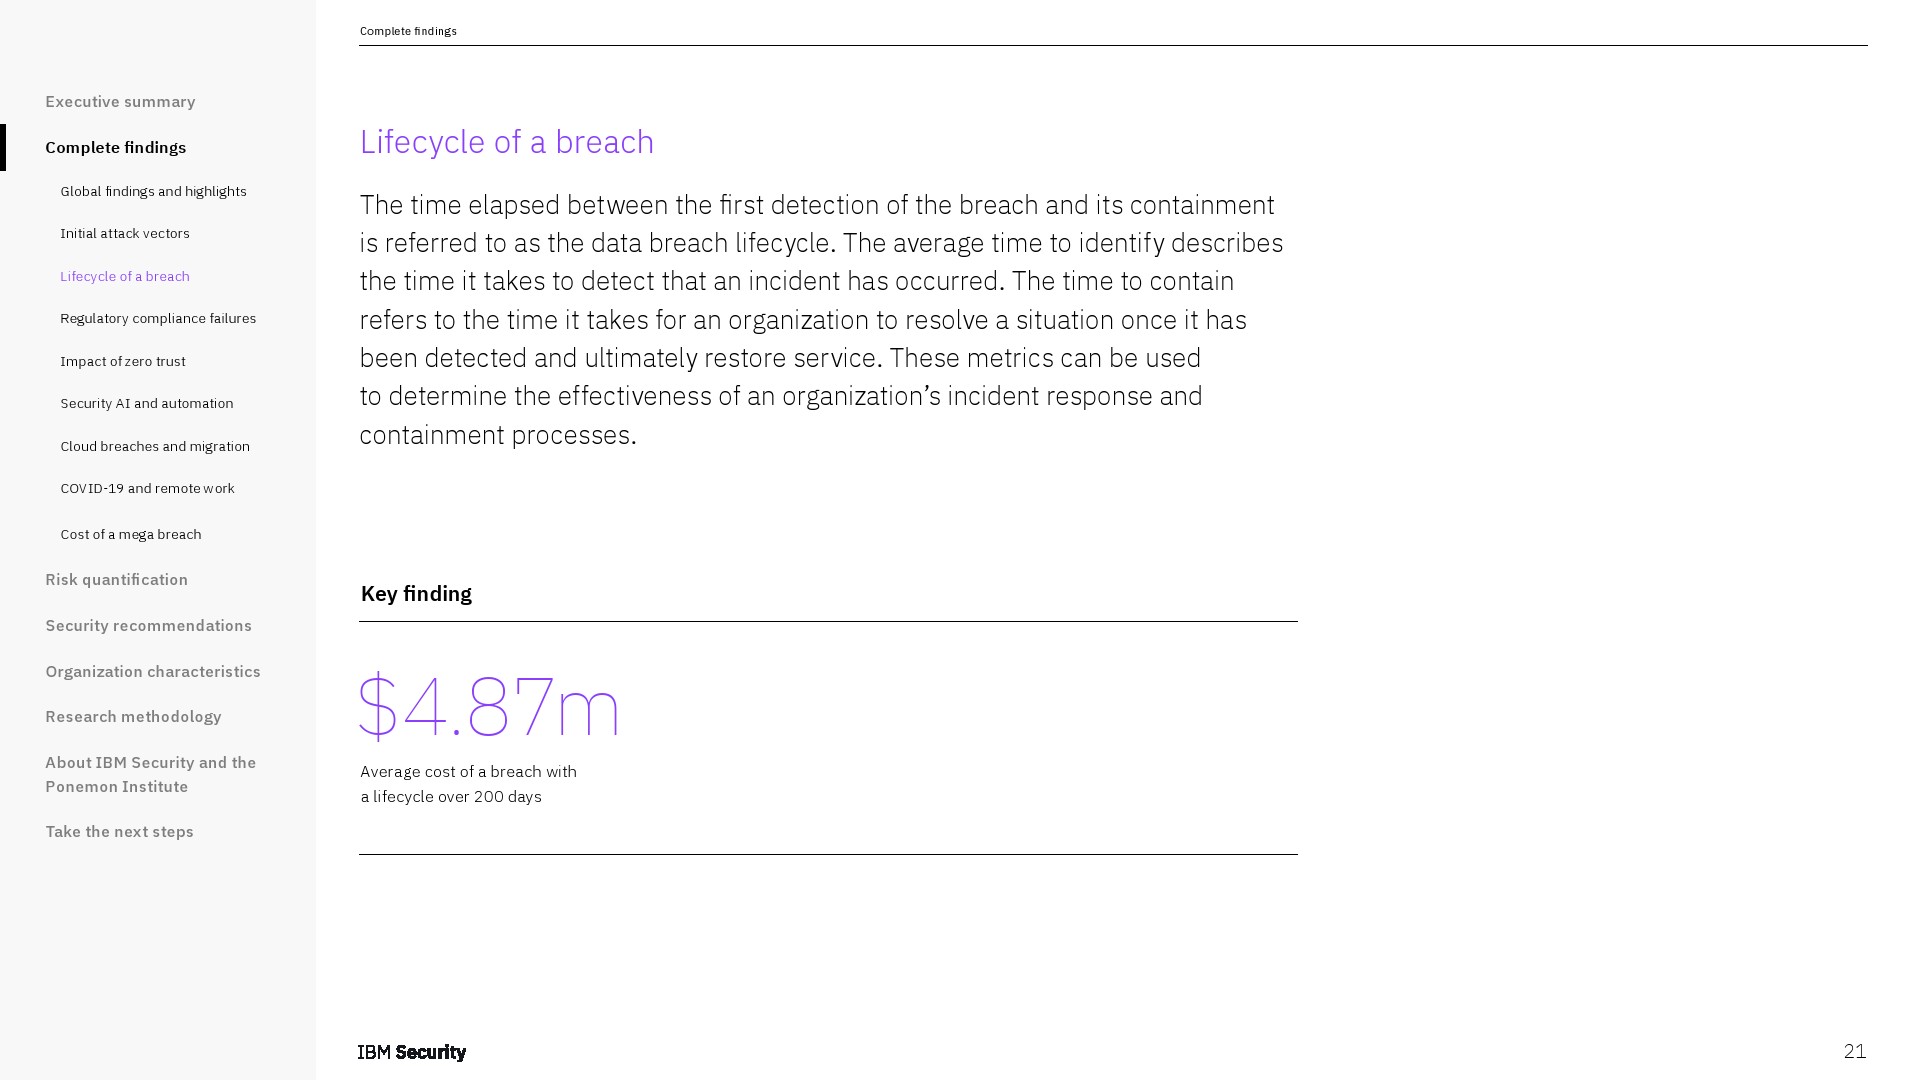Click Lifecycle of a breach sidebar link
Screen dimensions: 1920x1080
point(125,276)
